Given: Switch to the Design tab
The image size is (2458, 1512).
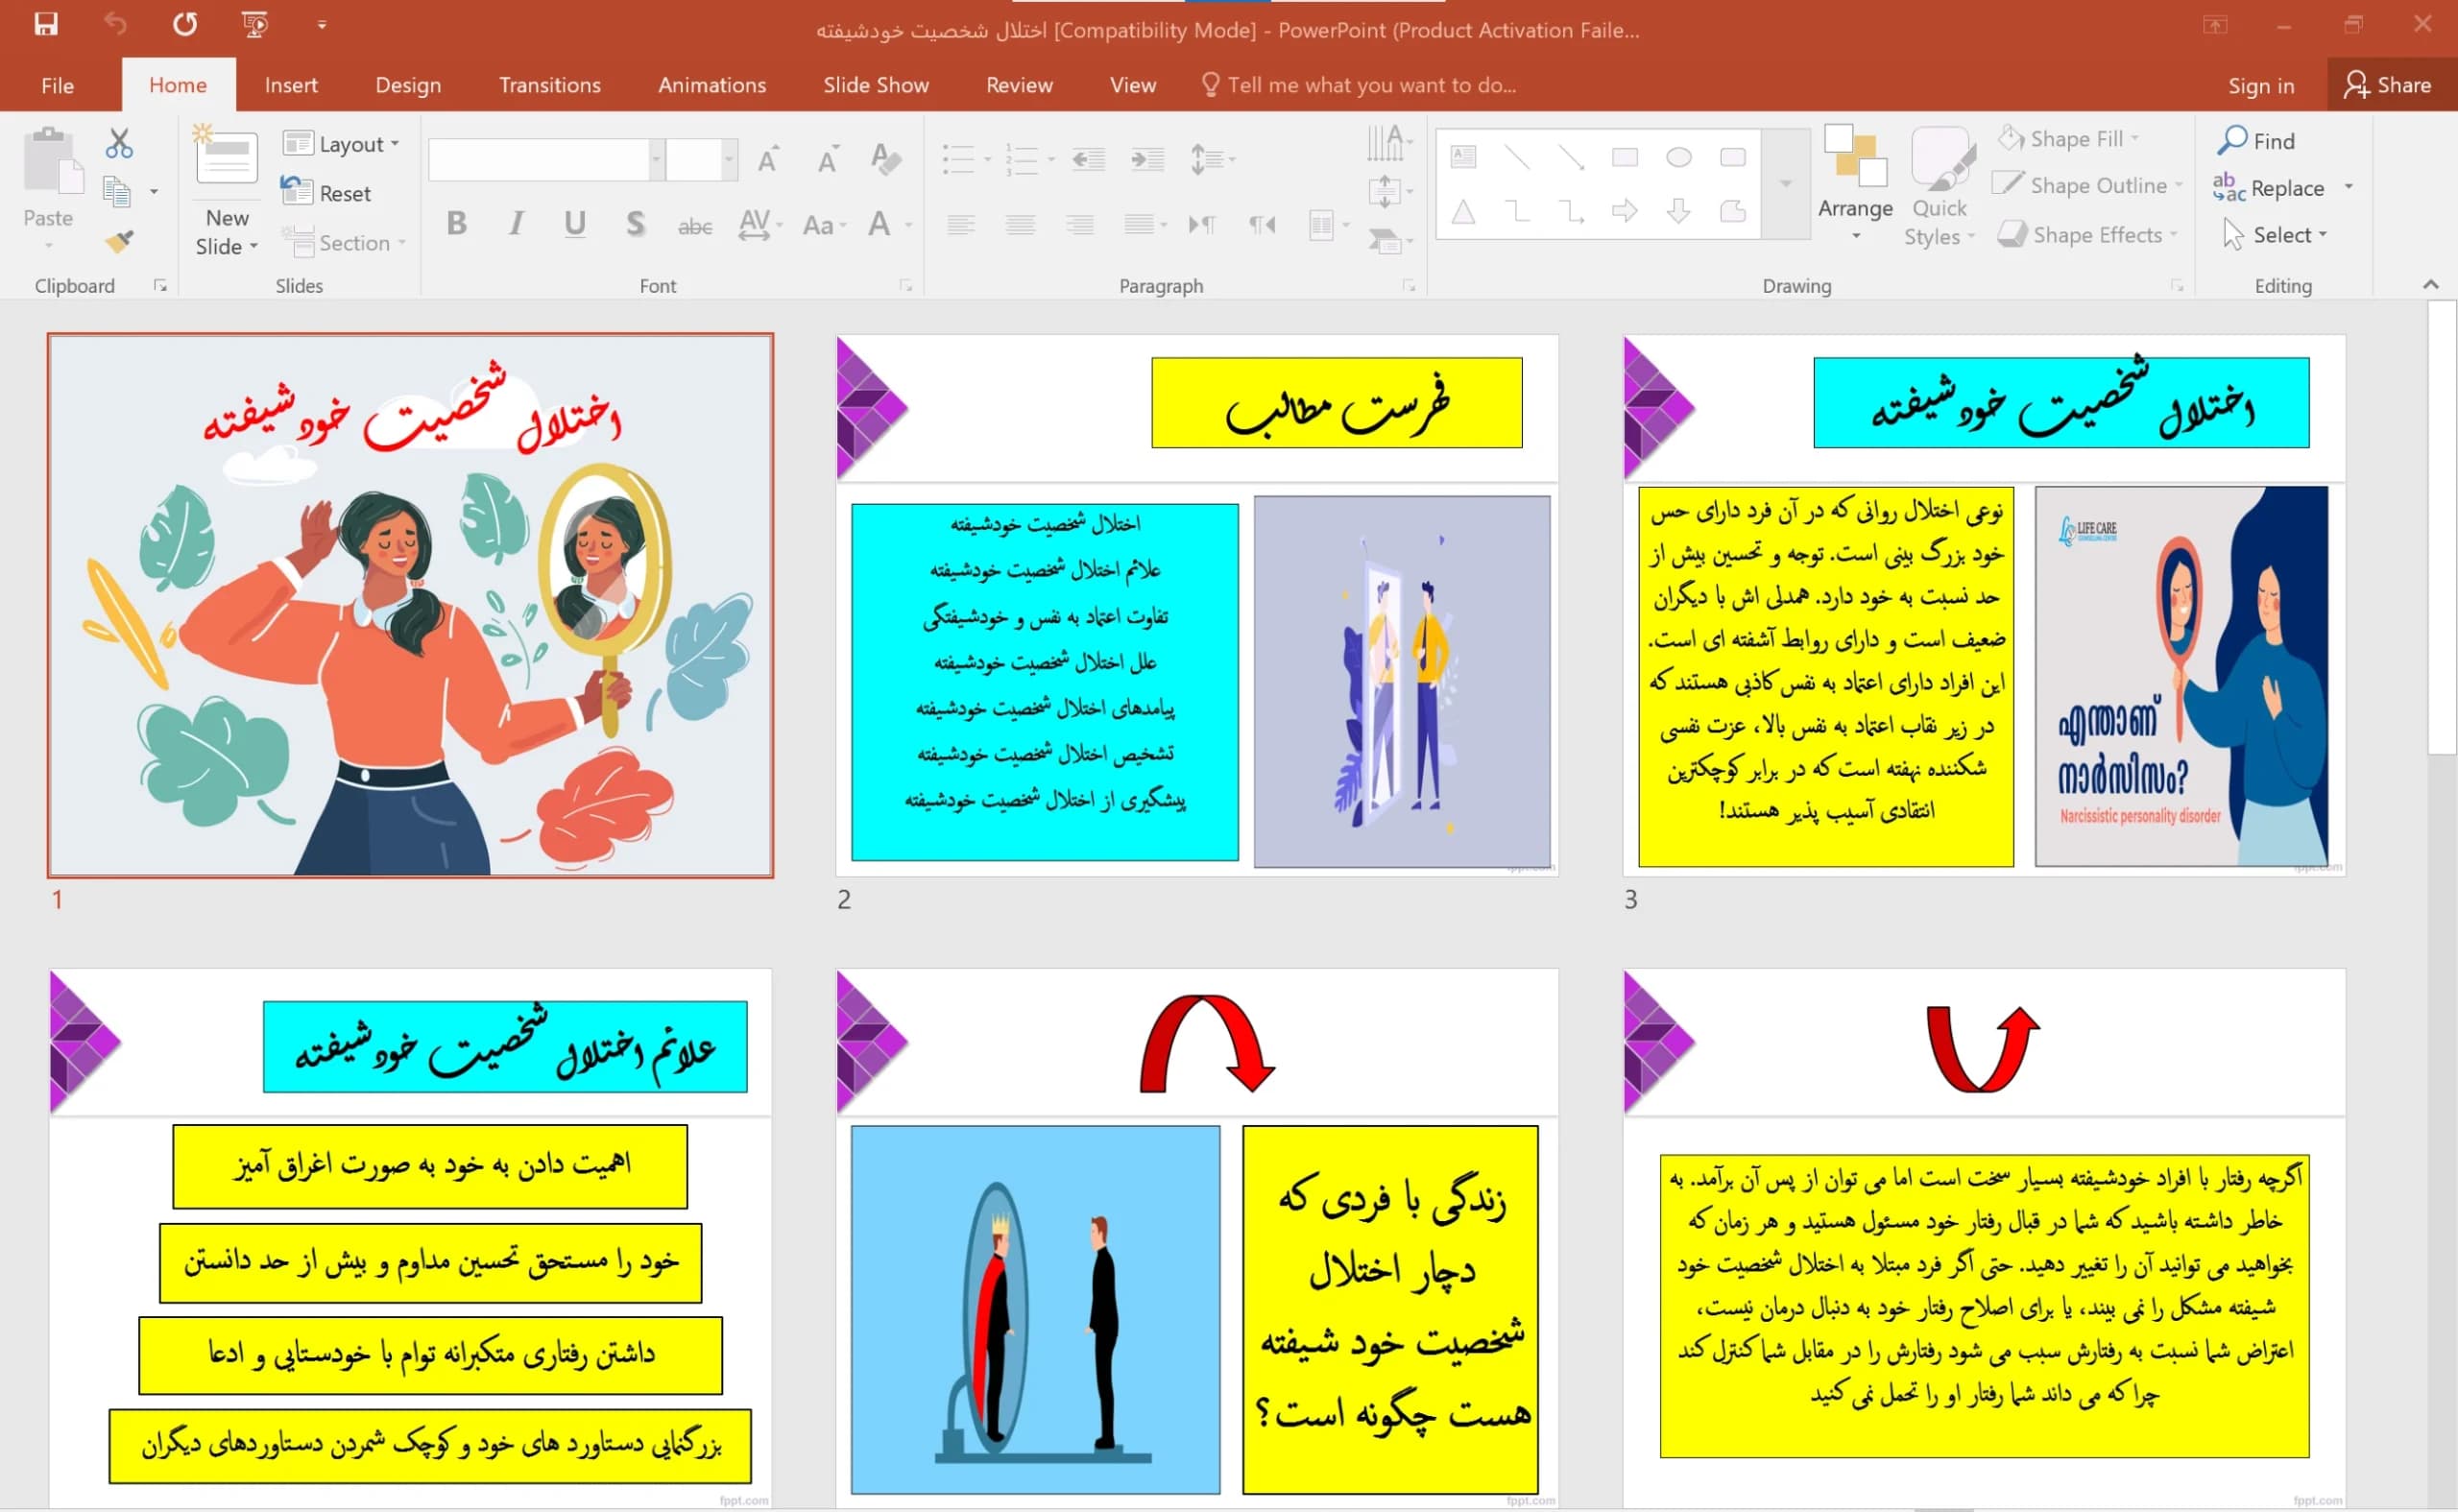Looking at the screenshot, I should 408,85.
